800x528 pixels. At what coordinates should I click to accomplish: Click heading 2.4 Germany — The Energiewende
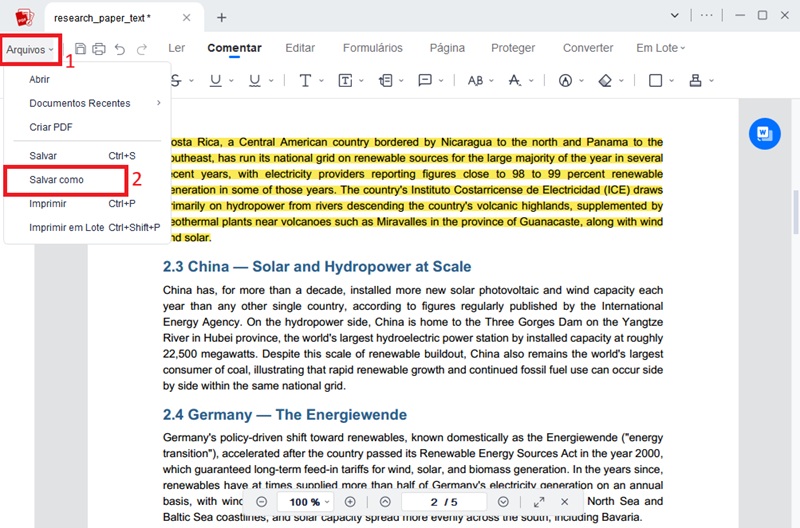pos(285,414)
